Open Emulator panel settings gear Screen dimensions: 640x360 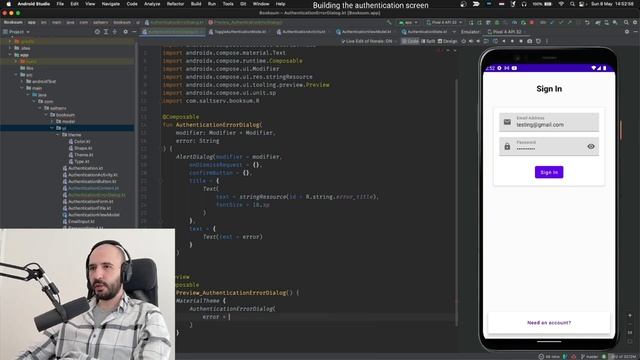[627, 32]
